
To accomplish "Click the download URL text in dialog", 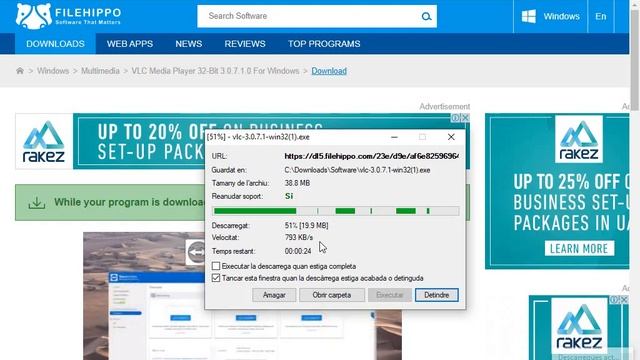I will click(x=371, y=156).
